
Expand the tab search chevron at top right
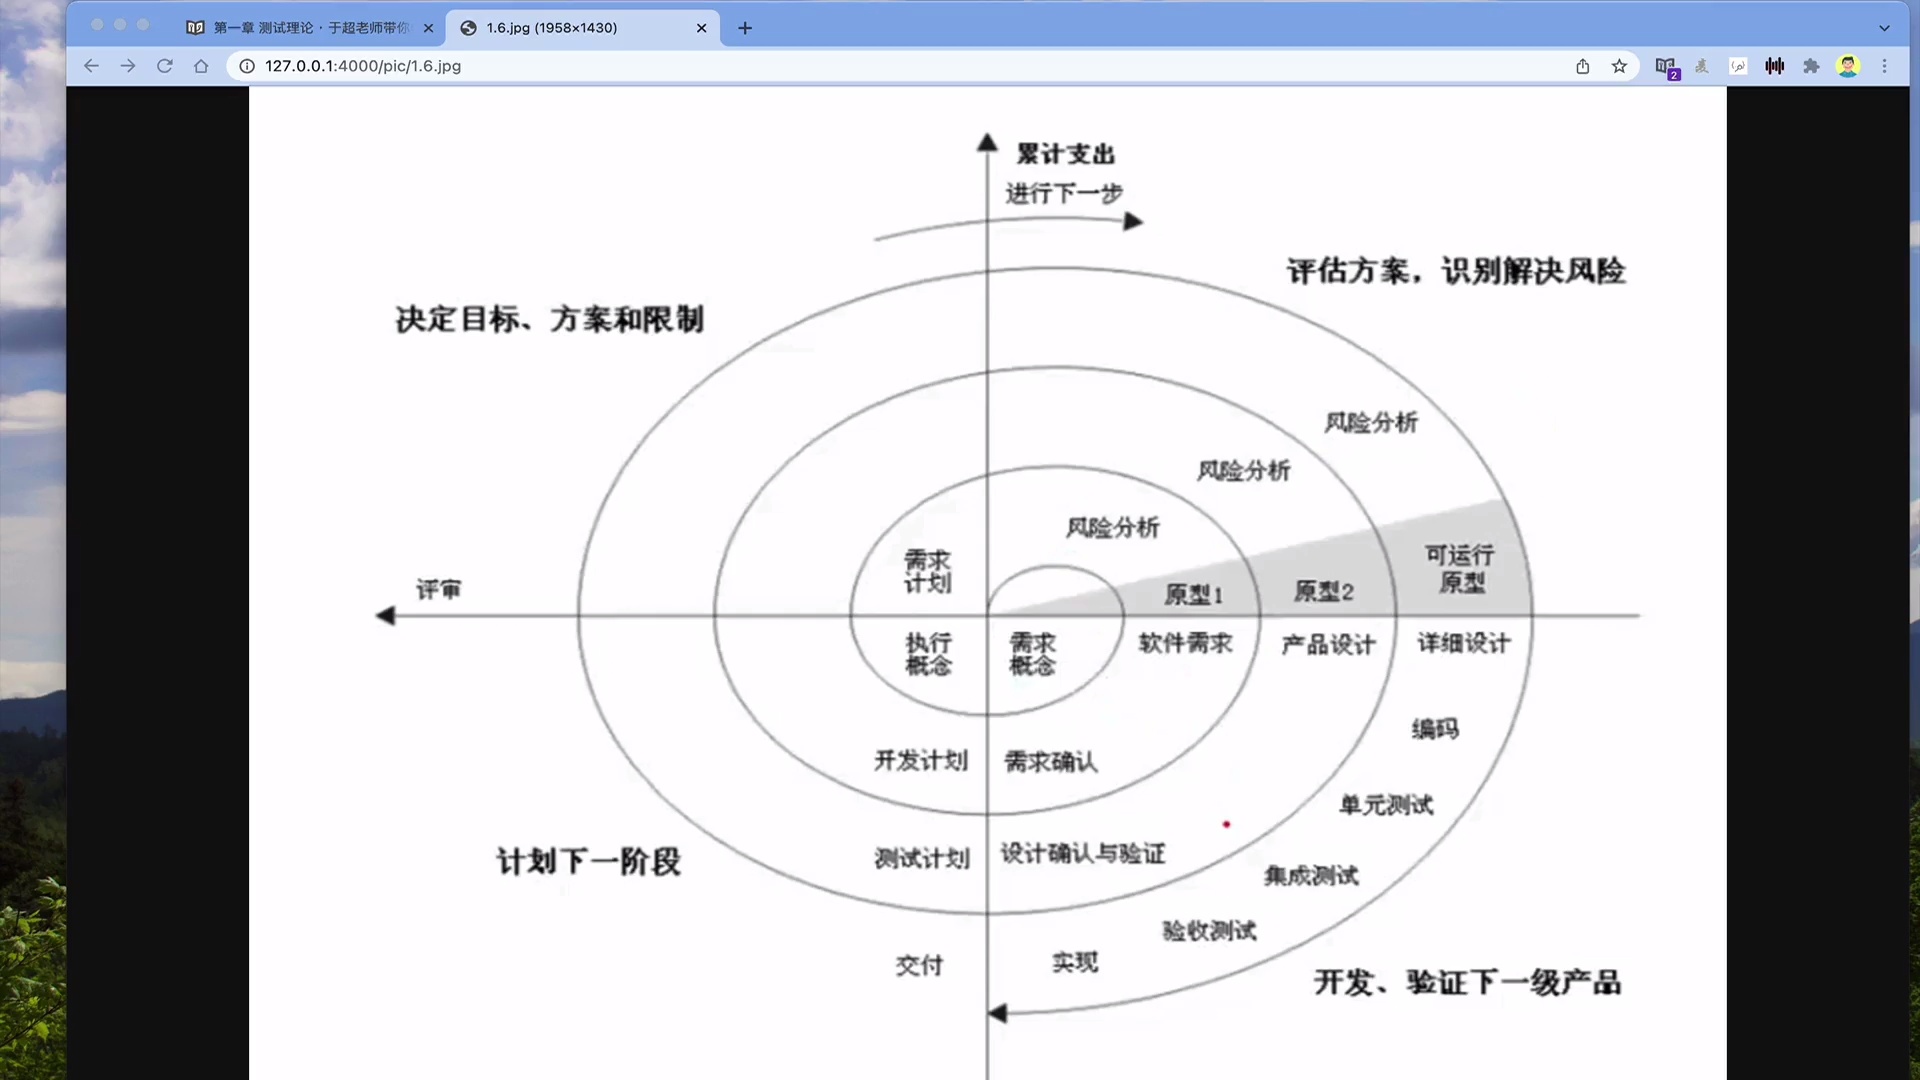(x=1884, y=28)
